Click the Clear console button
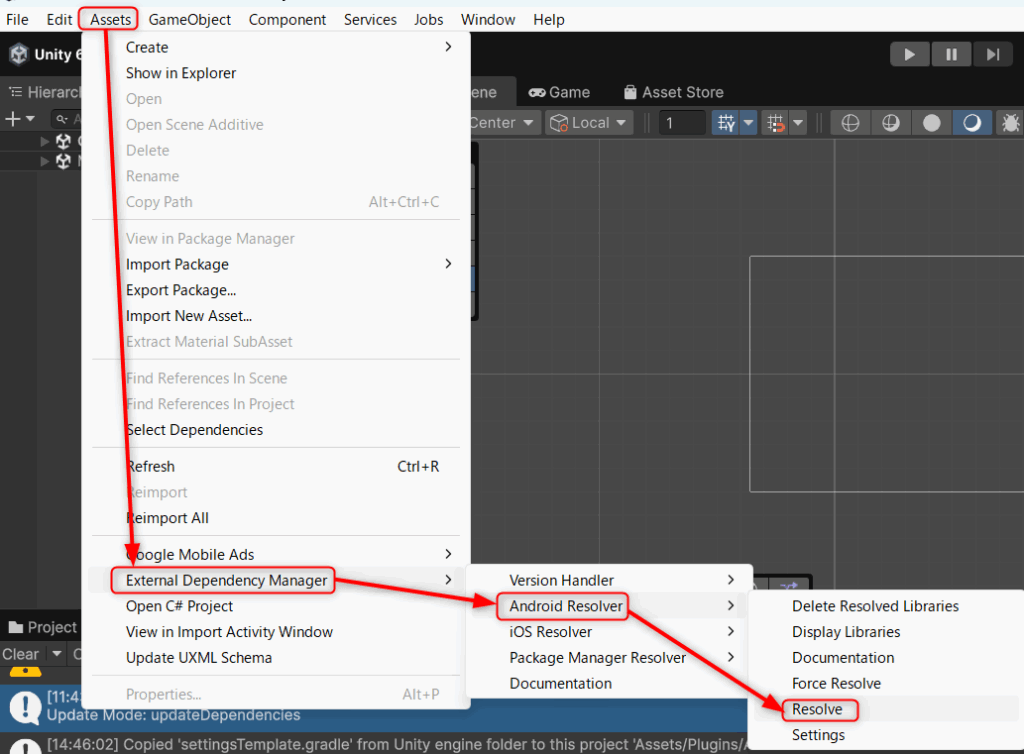The width and height of the screenshot is (1024, 754). coord(20,654)
